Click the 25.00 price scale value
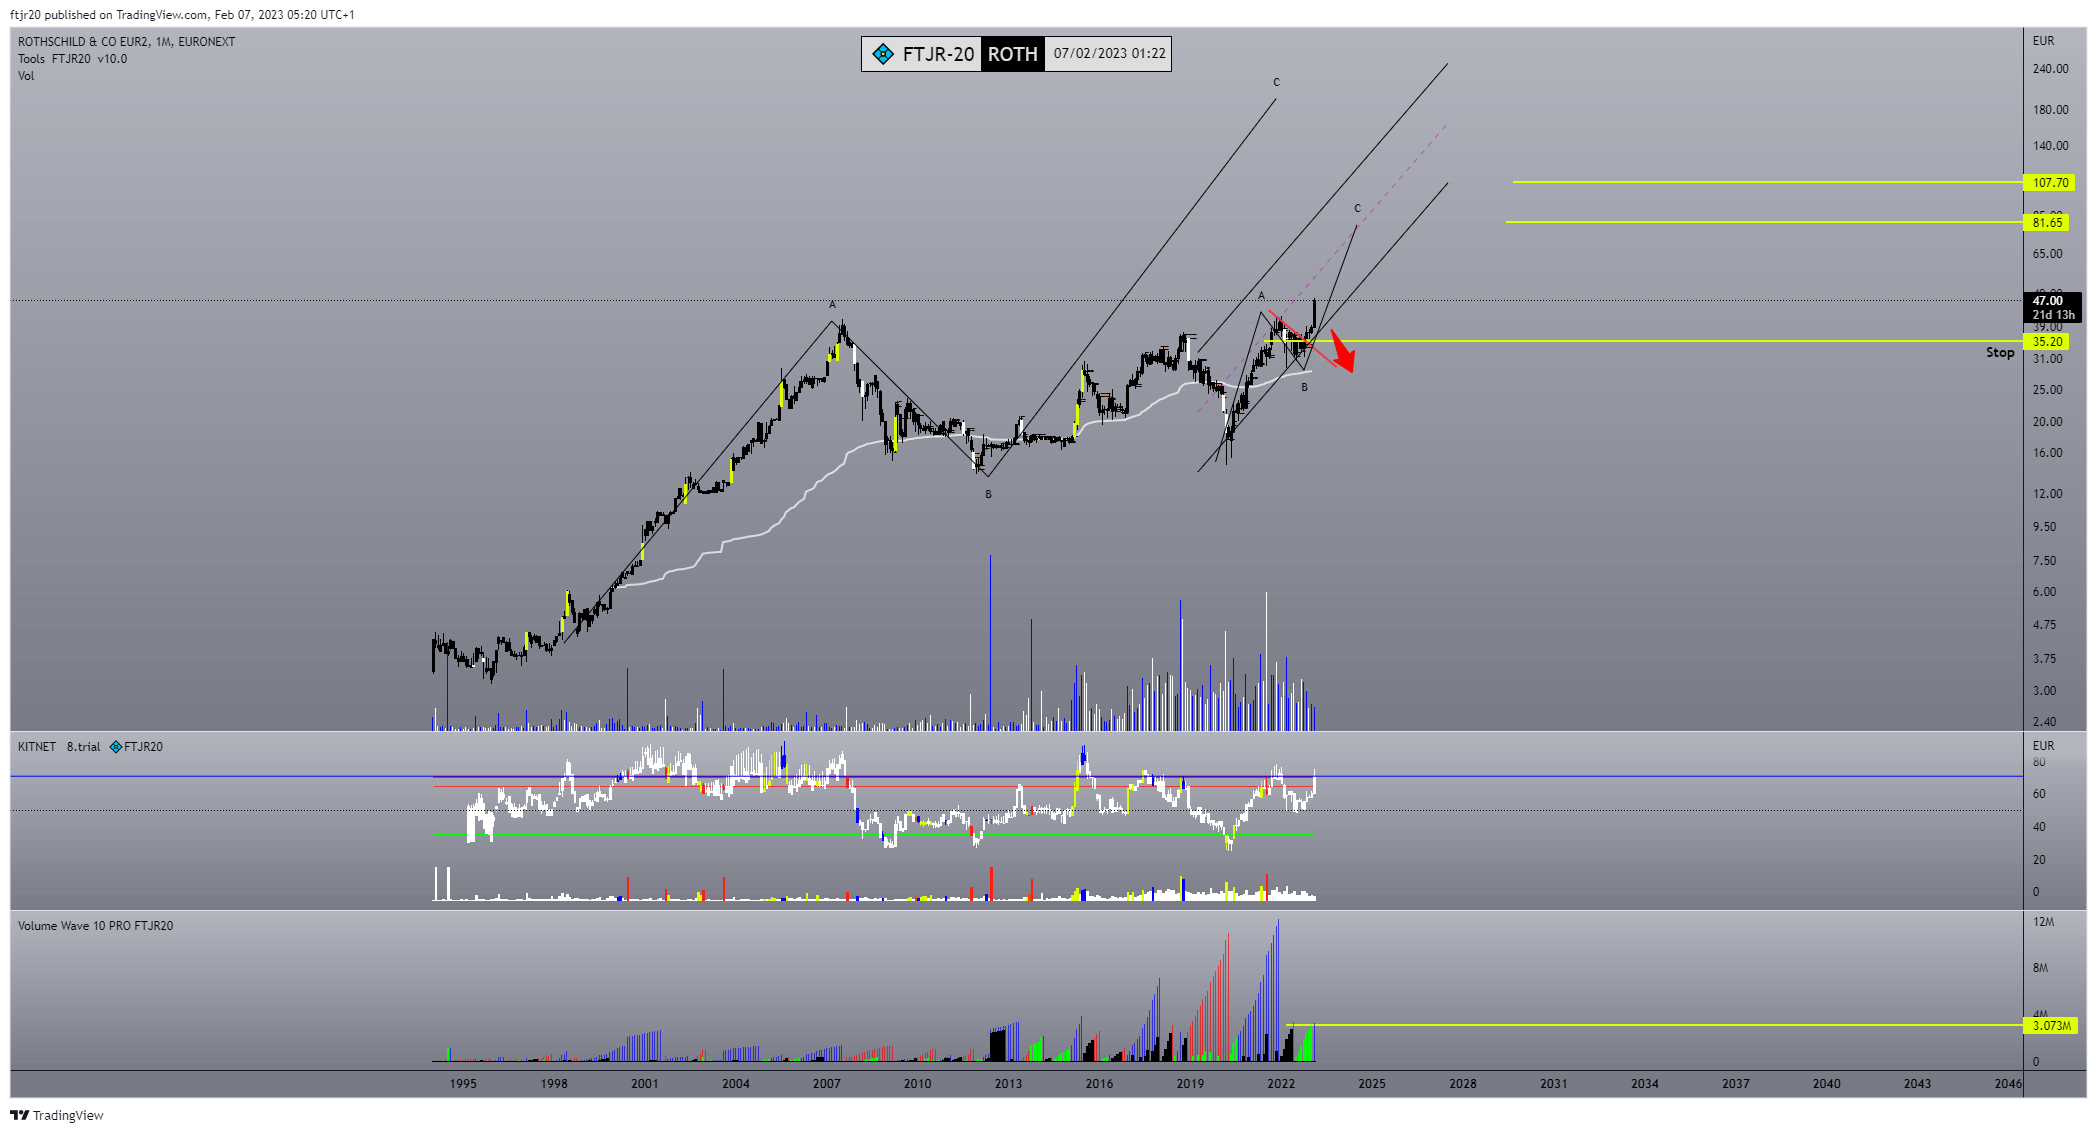2097x1133 pixels. point(2047,390)
